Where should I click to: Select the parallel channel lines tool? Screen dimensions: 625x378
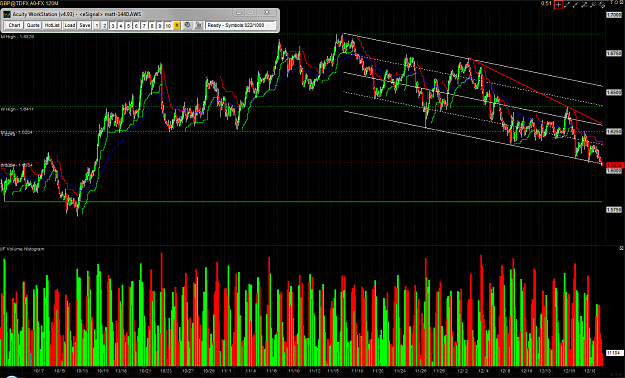click(602, 5)
